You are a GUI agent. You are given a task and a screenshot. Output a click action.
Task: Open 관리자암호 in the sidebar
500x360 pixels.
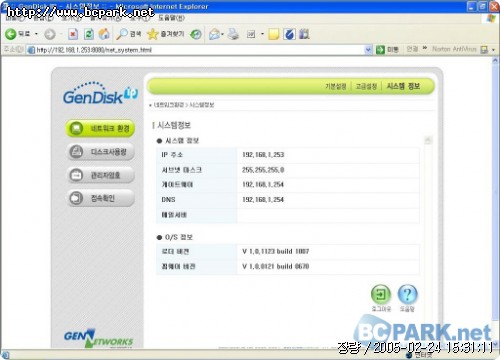tap(100, 175)
